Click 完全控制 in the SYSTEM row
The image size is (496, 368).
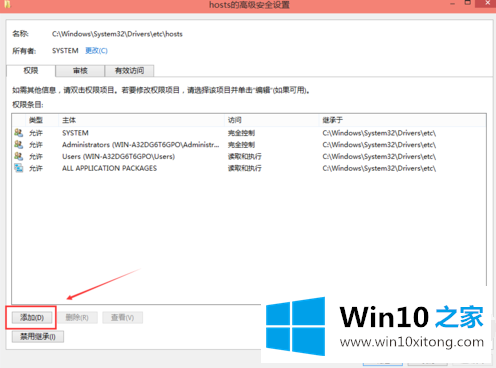pos(241,133)
